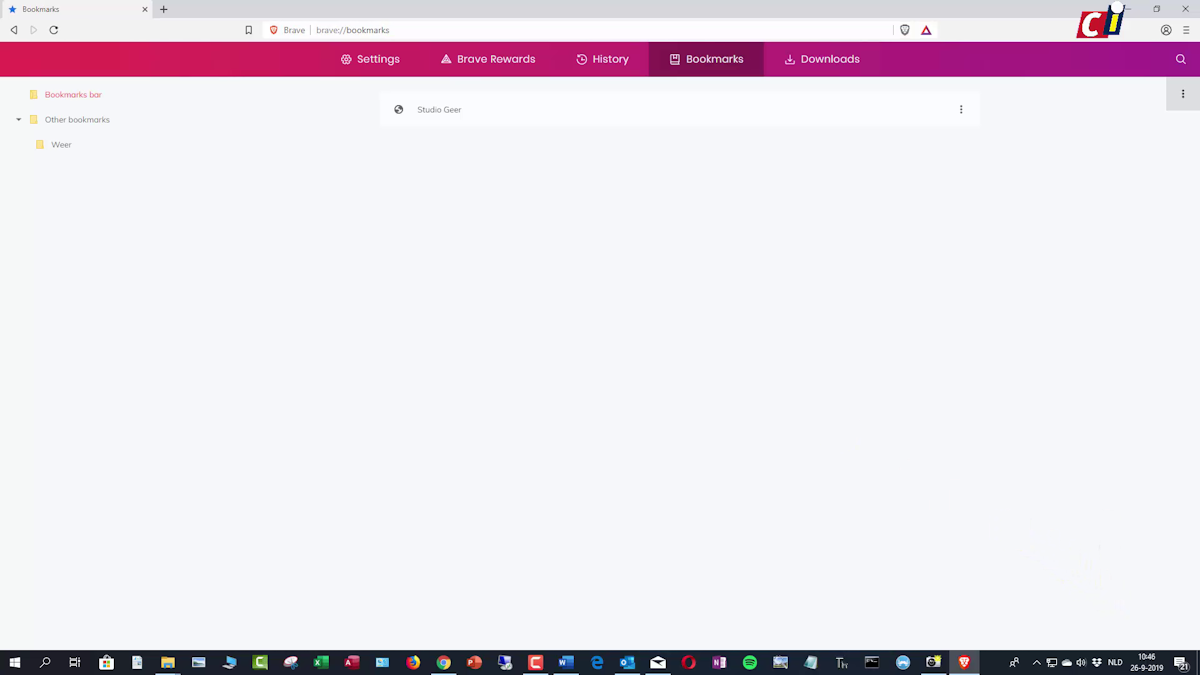Open the Studio Geer bookmark

point(439,109)
